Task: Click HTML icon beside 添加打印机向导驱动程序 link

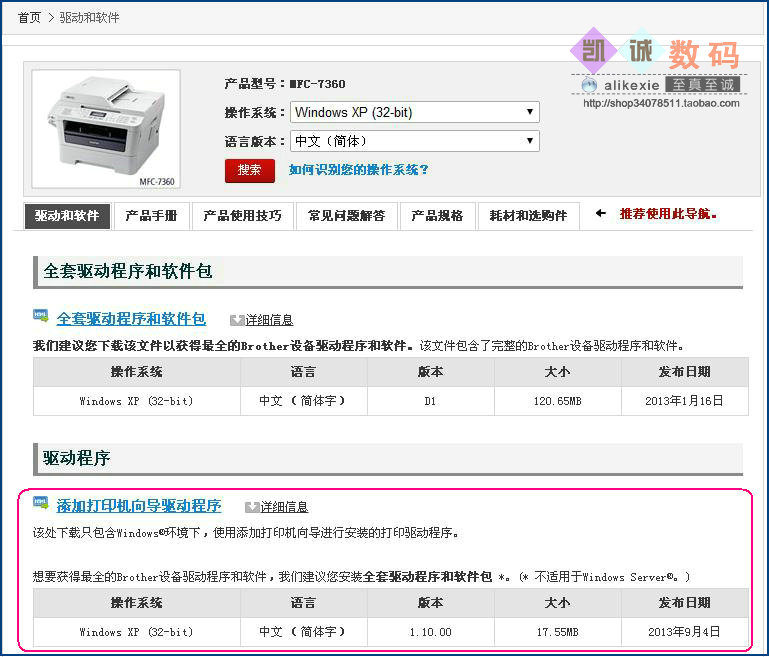Action: point(41,503)
